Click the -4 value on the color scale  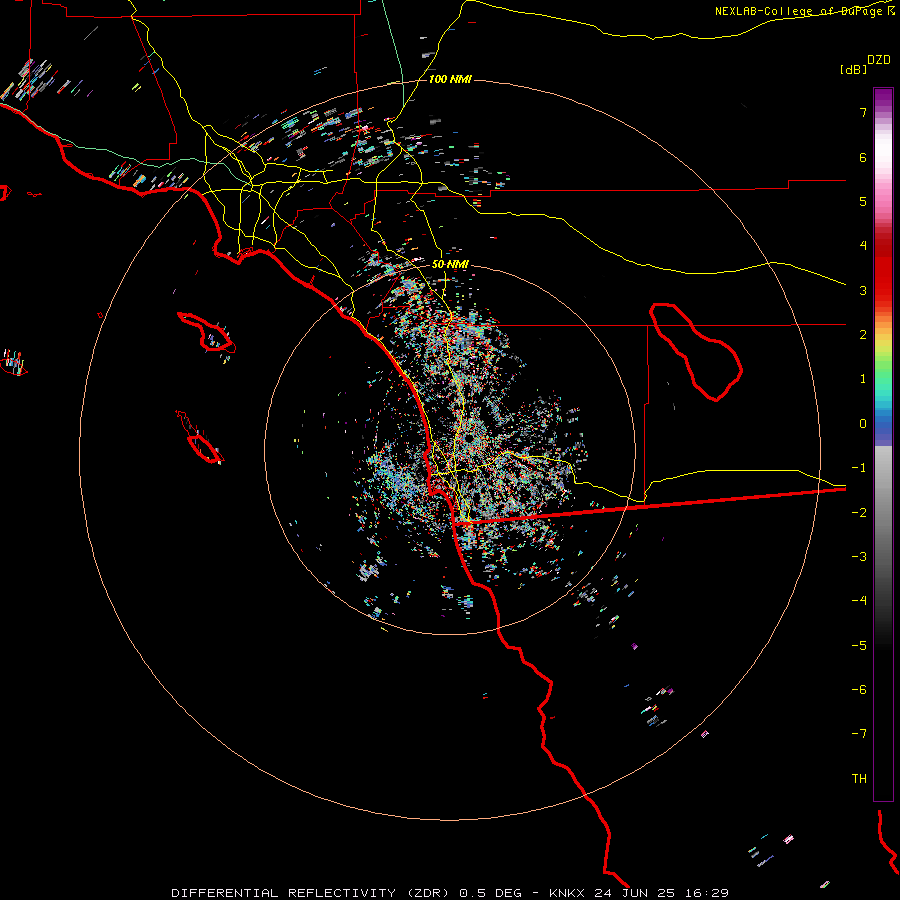[x=859, y=601]
